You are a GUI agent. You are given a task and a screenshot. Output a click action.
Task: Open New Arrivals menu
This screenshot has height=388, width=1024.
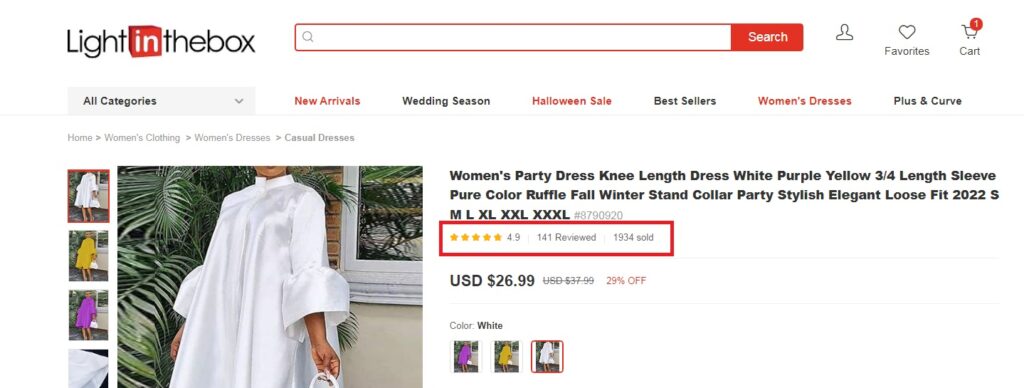(x=327, y=101)
